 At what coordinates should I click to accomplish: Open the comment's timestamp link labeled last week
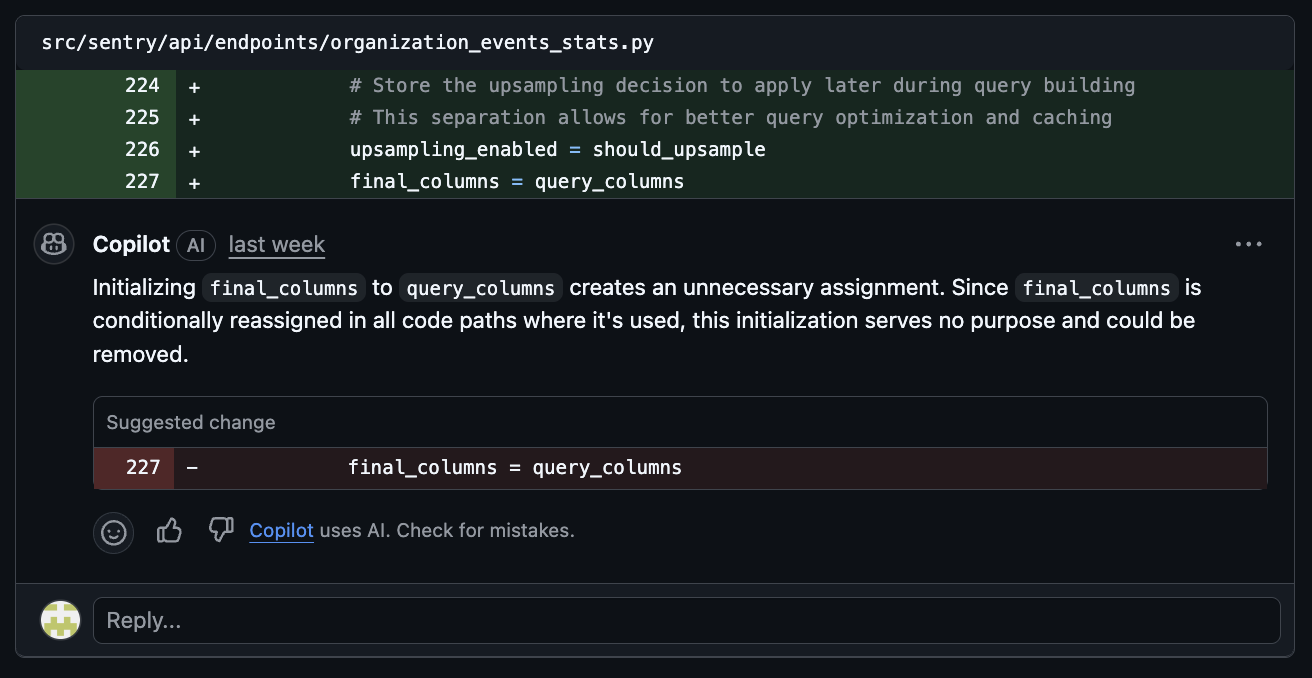(276, 245)
